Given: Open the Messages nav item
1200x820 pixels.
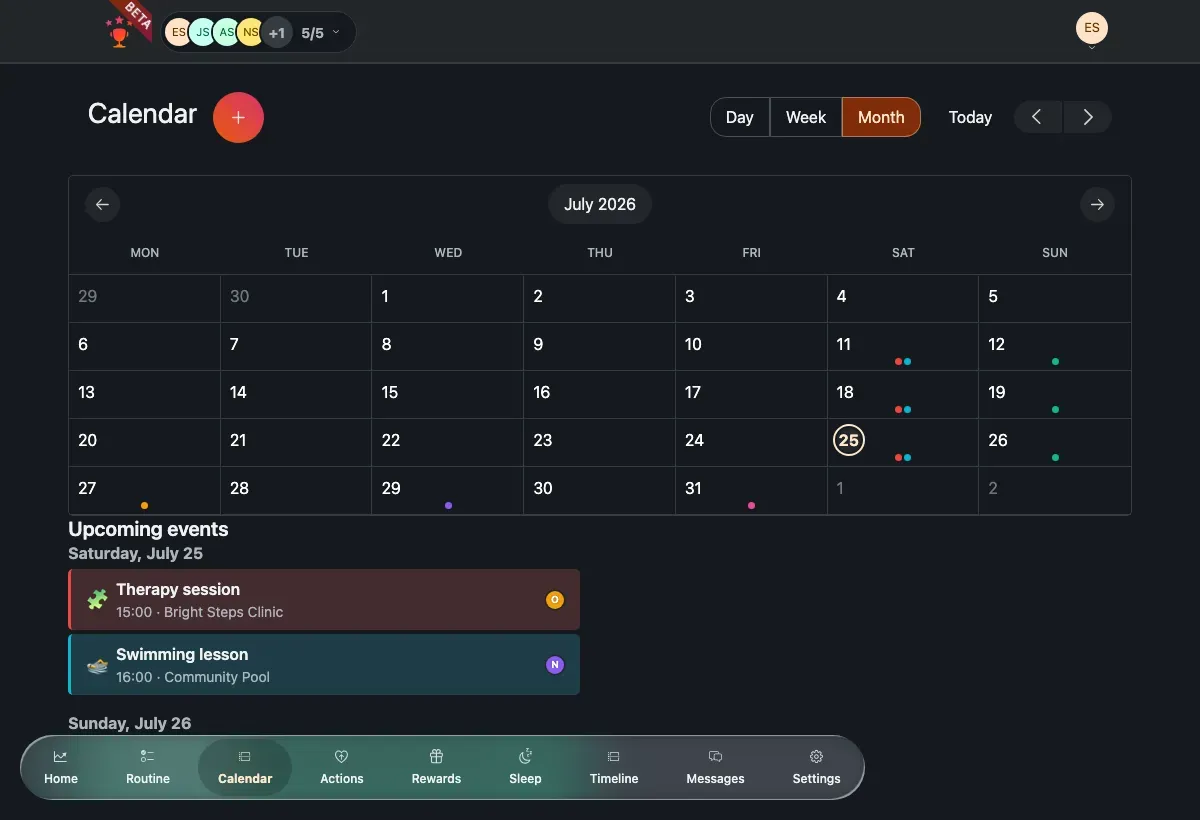Looking at the screenshot, I should click(x=715, y=767).
